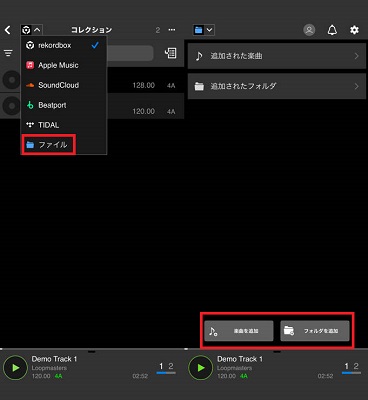Open the user account icon
Screen dimensions: 368x400
tap(309, 30)
